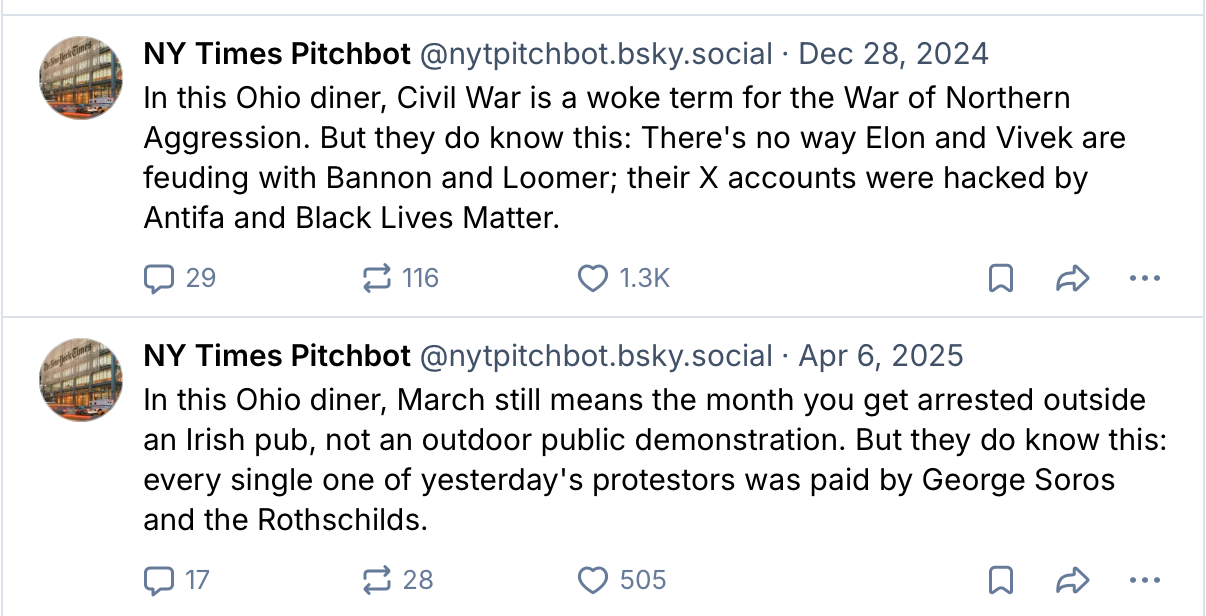Bookmark the Apr 6, 2025 post
This screenshot has height=616, width=1206.
[x=1000, y=580]
